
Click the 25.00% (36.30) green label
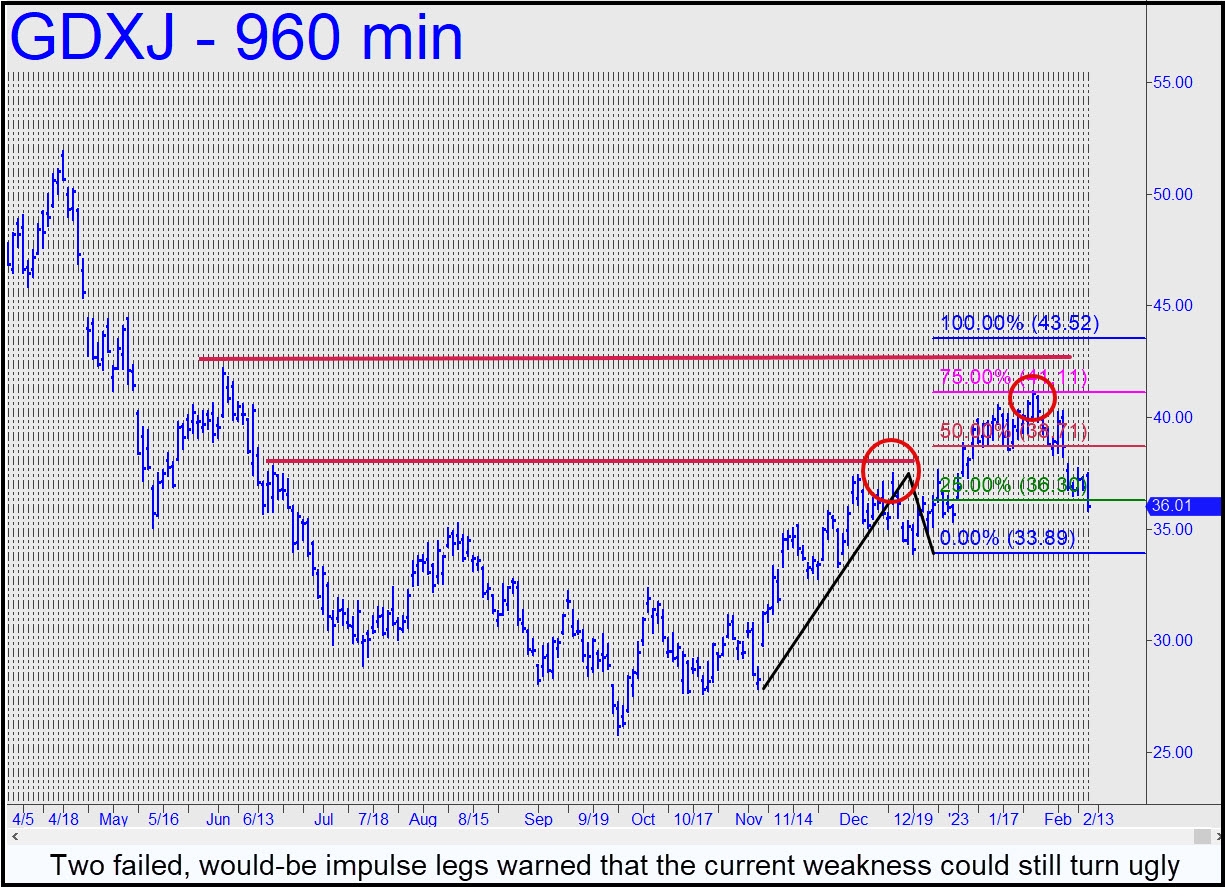(1012, 485)
